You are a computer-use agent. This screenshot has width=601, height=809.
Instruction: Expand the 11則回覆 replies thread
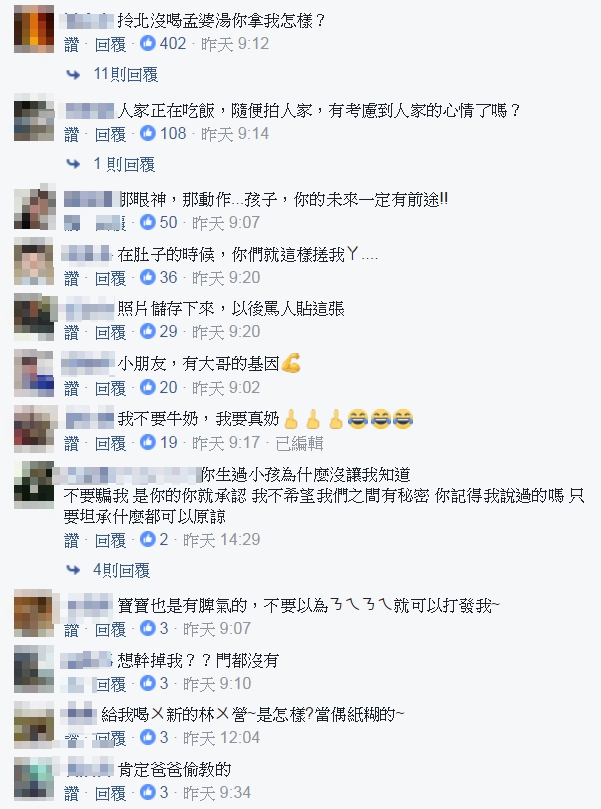[x=125, y=74]
